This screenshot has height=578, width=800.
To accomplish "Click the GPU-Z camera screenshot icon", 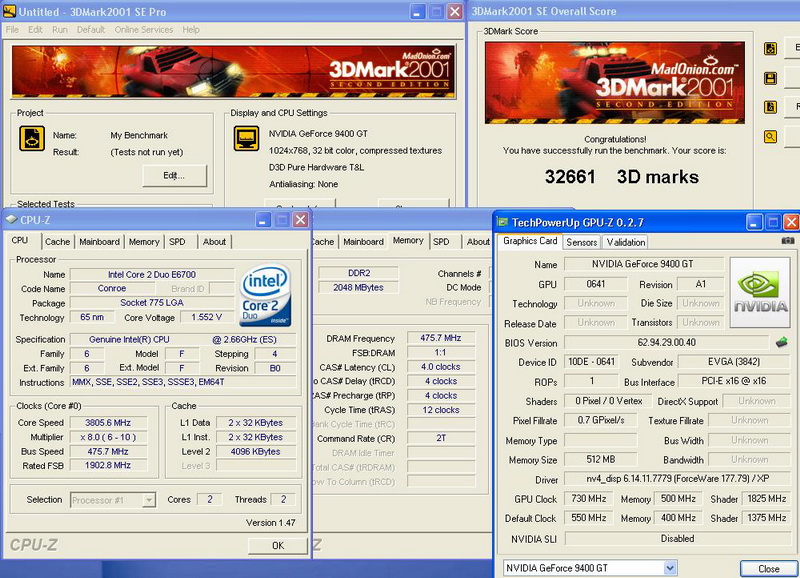I will pyautogui.click(x=788, y=240).
